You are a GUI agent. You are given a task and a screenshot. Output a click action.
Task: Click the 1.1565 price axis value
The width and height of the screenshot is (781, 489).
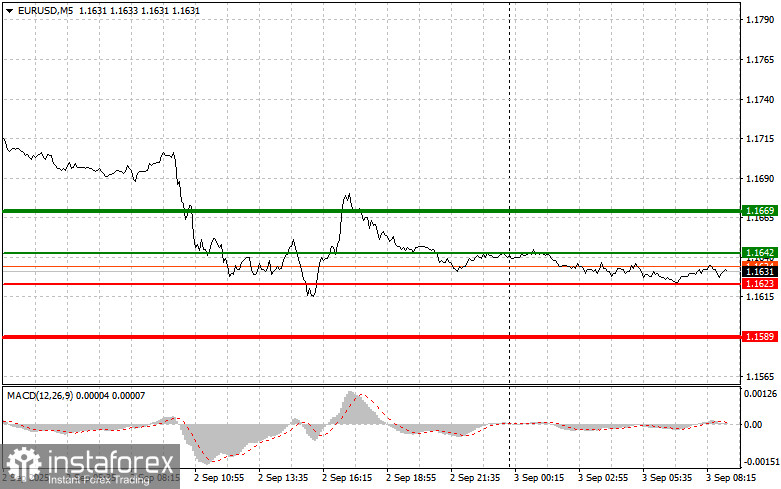[760, 376]
